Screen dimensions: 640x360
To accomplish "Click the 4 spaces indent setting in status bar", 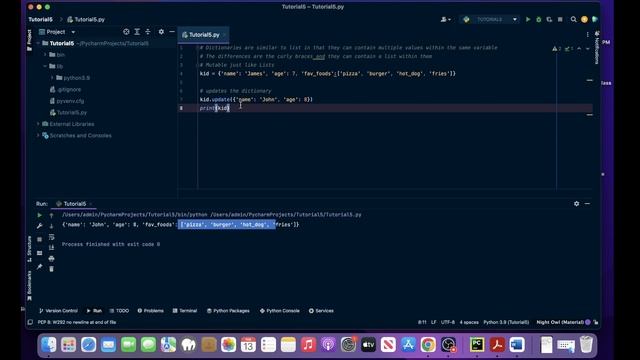I will coord(469,322).
